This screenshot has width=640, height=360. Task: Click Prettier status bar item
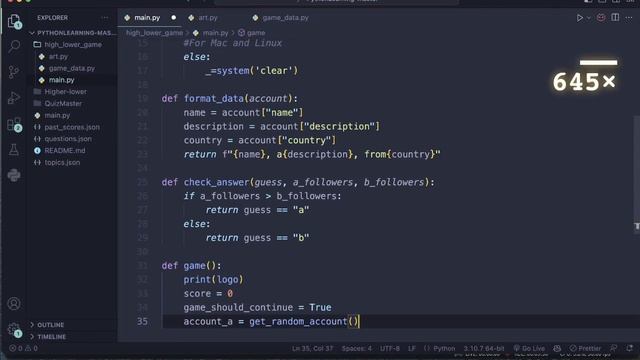click(x=585, y=348)
